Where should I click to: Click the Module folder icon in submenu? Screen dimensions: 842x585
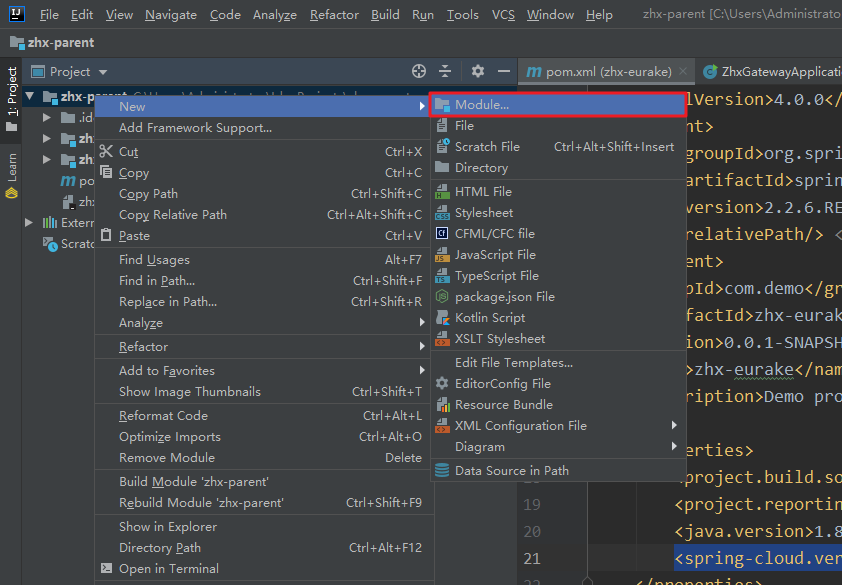[x=442, y=105]
